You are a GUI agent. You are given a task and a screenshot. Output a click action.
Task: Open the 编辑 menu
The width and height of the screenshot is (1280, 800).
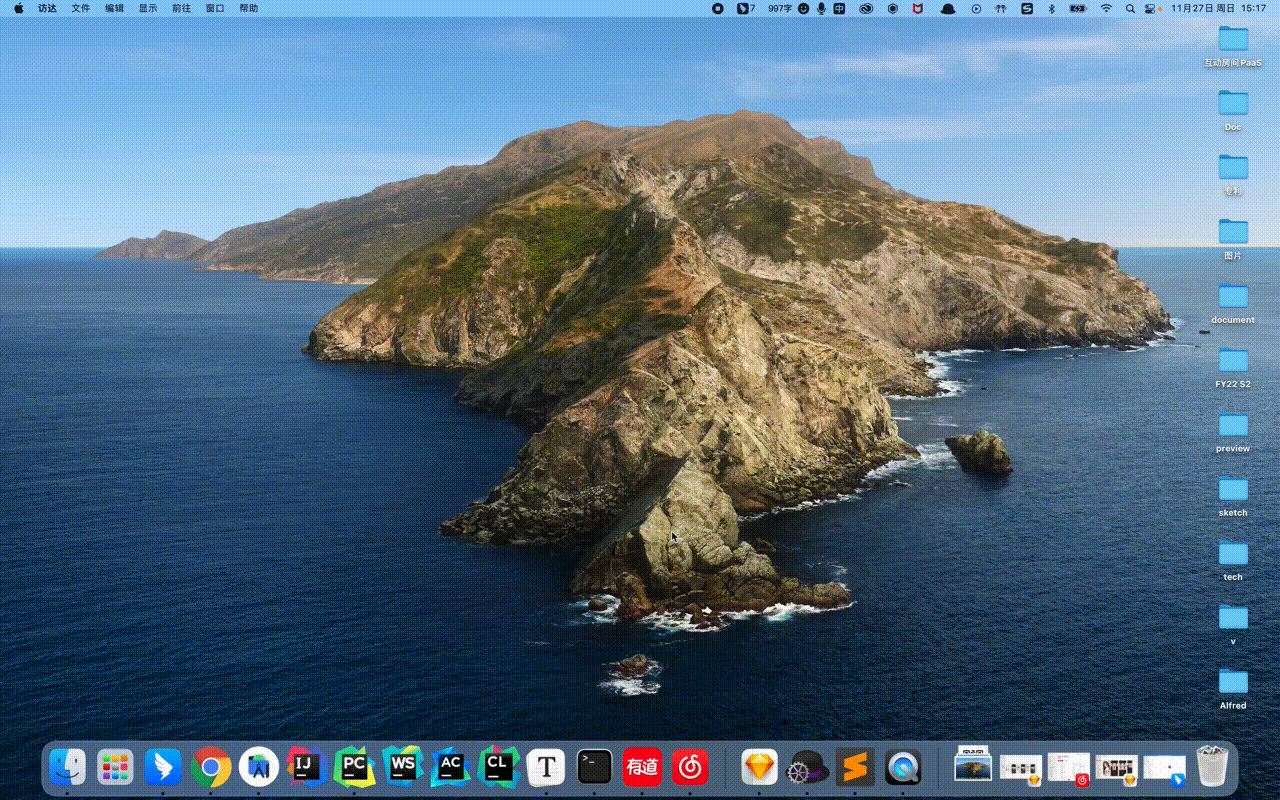click(115, 8)
